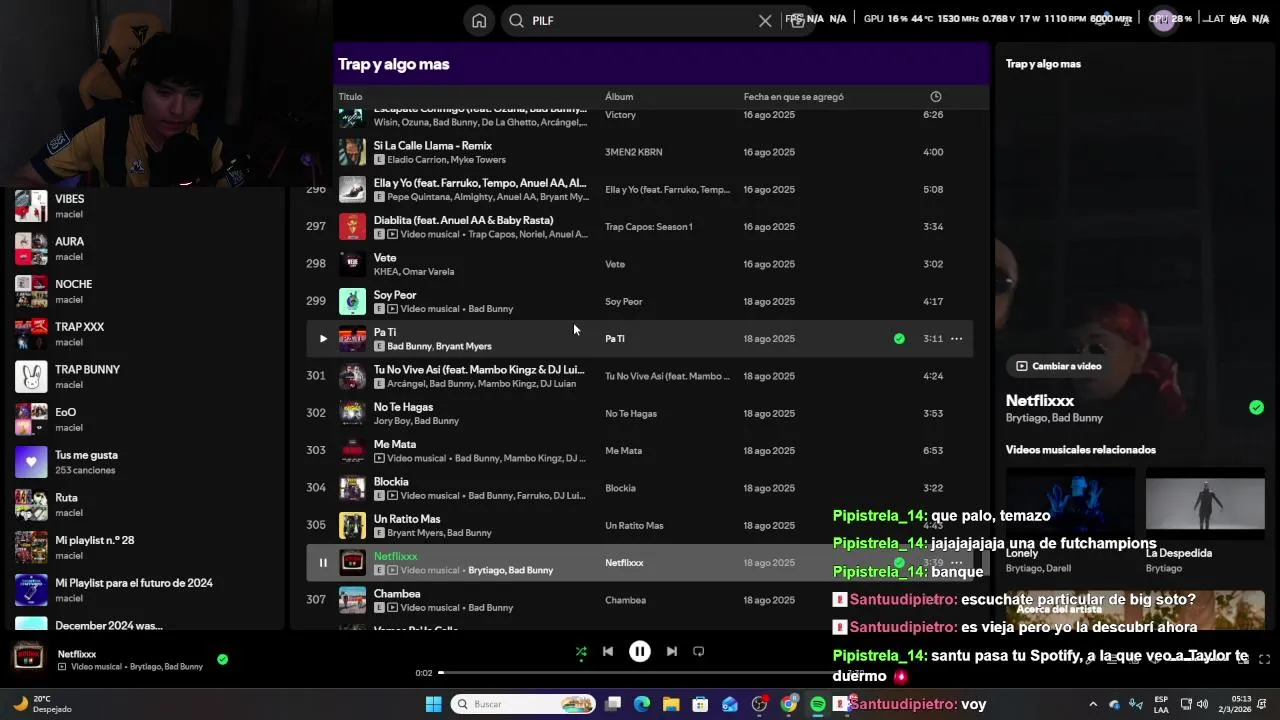
Task: Open more options for Pa Ti row
Action: [956, 339]
